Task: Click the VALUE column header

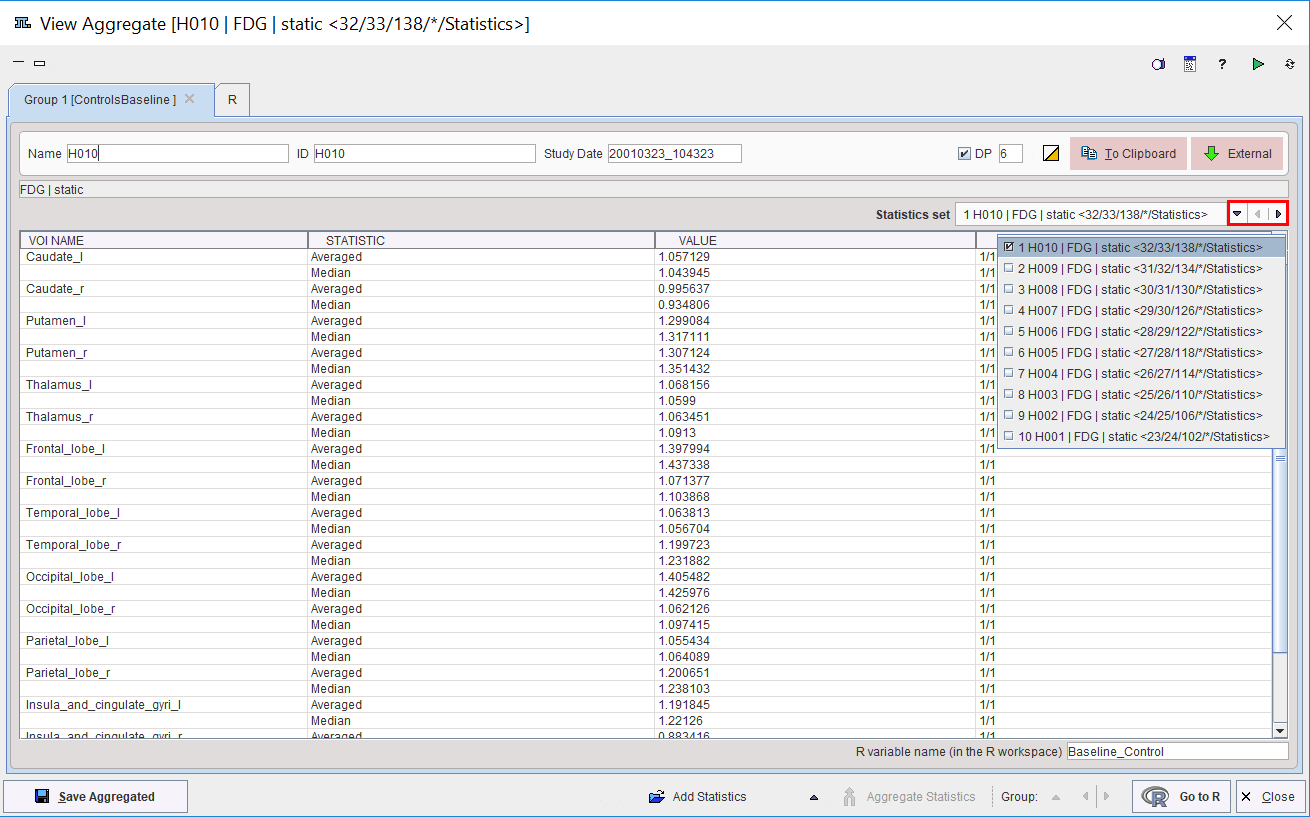Action: (x=815, y=241)
